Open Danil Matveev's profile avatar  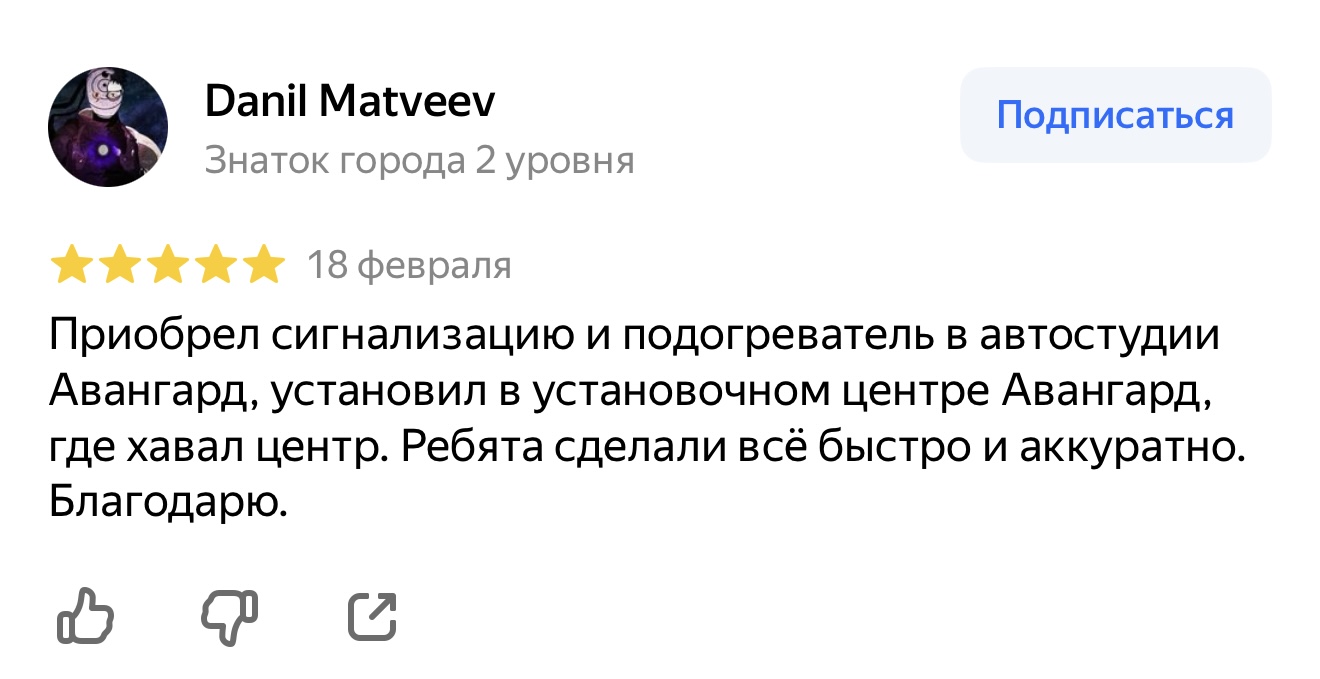[x=108, y=127]
